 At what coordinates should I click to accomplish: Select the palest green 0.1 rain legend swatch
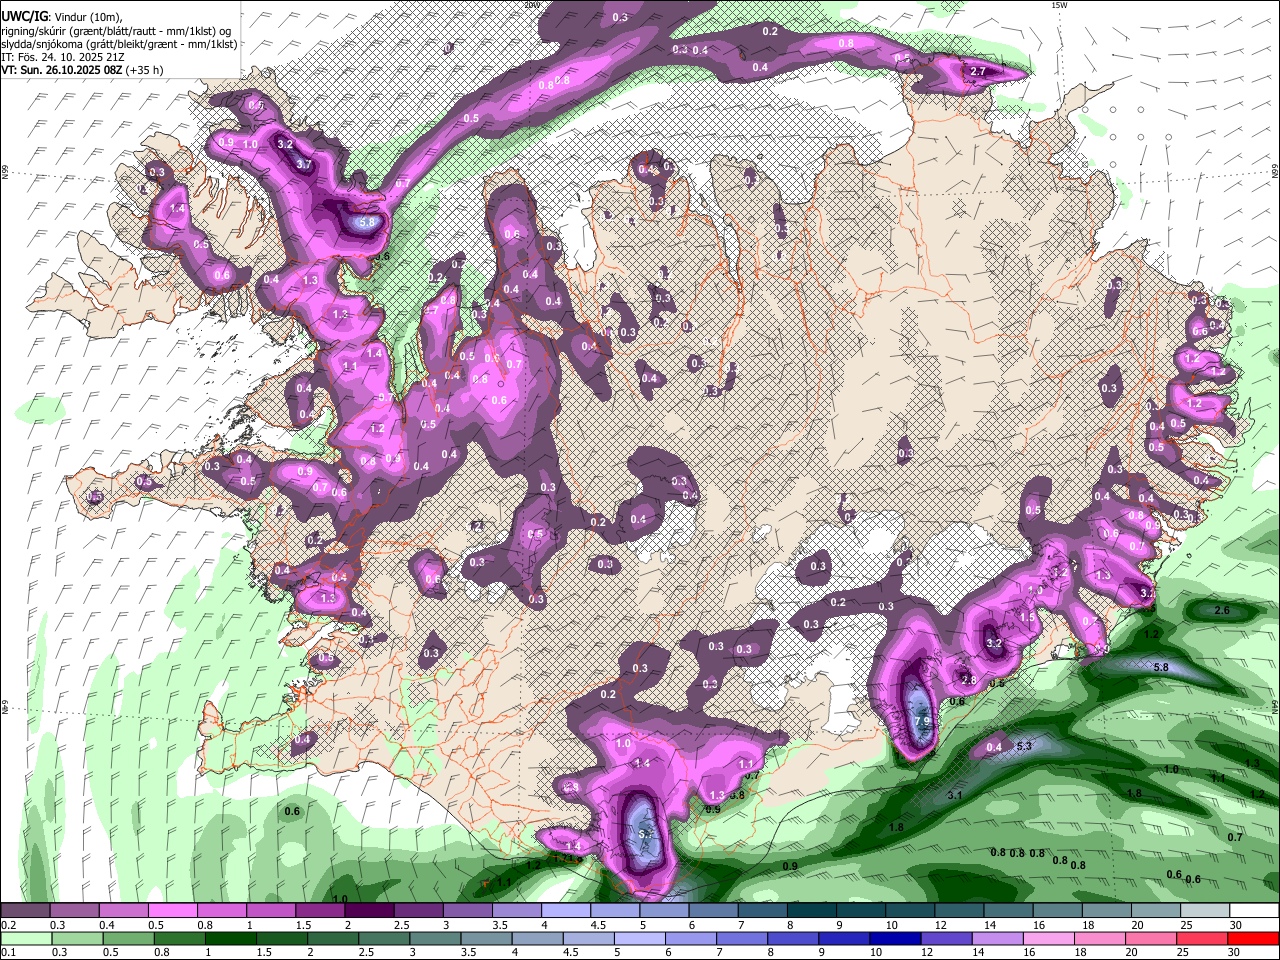point(25,938)
